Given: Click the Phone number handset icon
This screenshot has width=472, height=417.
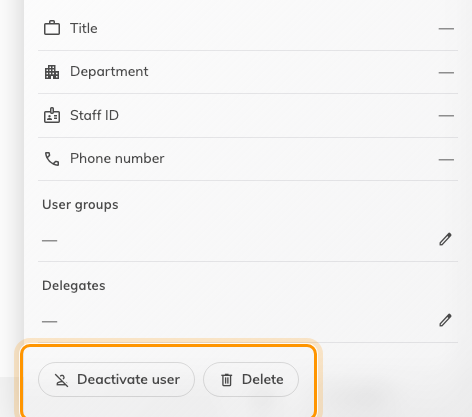Looking at the screenshot, I should 52,159.
